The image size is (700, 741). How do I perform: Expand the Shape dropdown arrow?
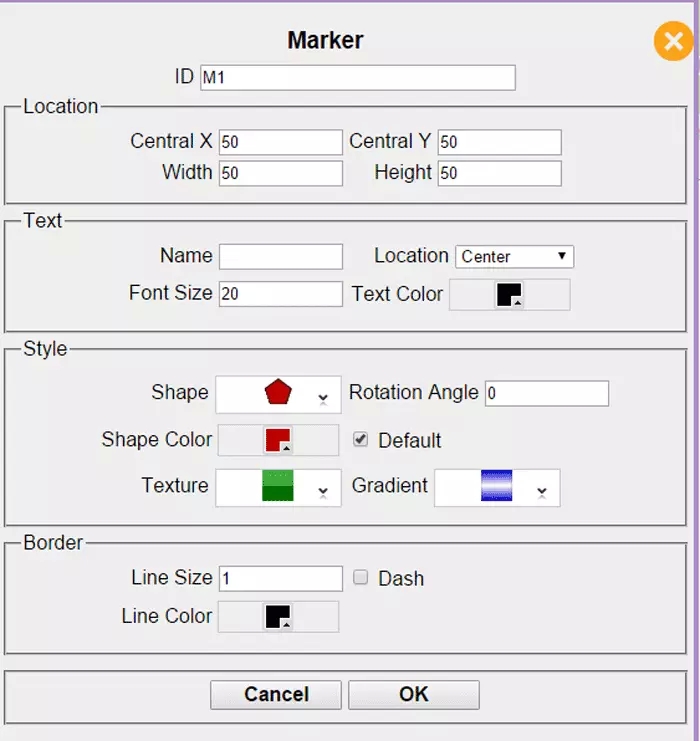click(323, 398)
